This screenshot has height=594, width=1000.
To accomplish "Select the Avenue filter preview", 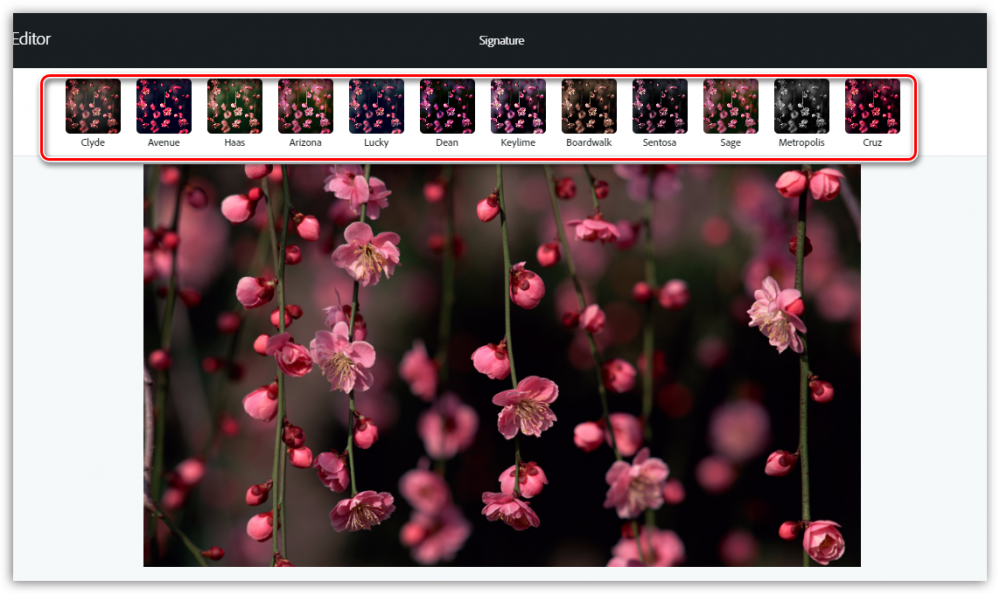I will [164, 106].
